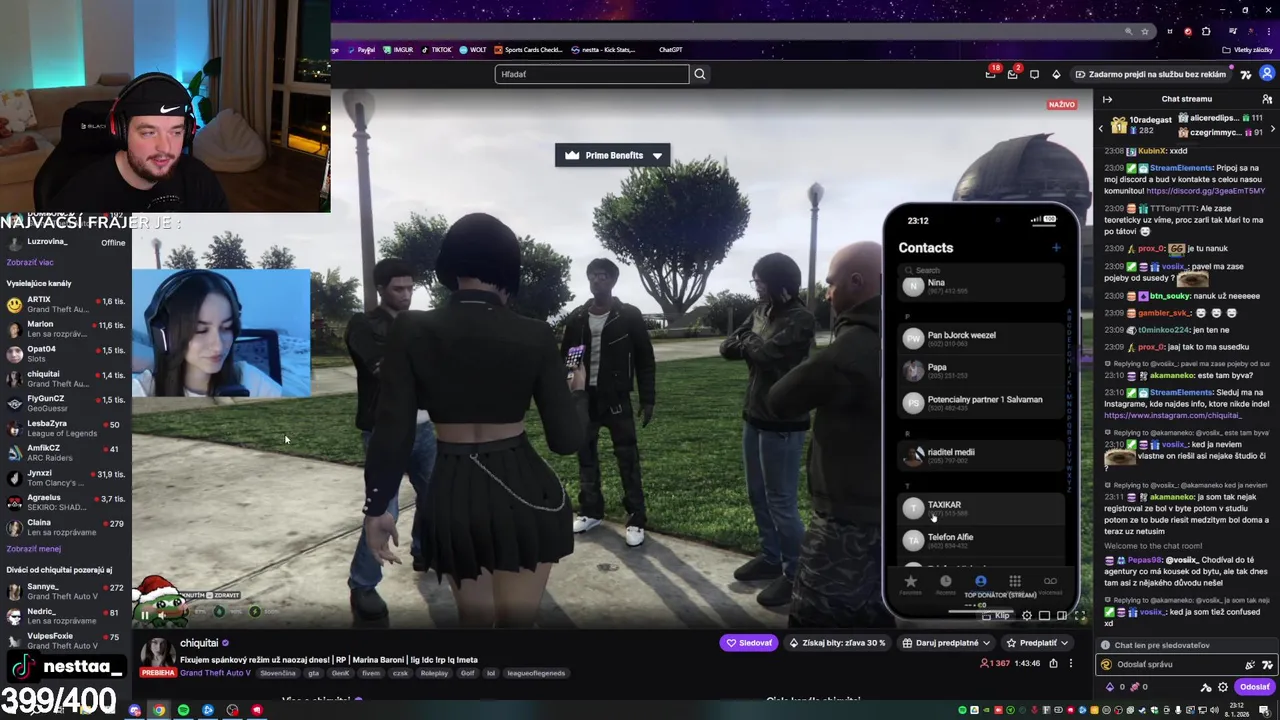This screenshot has height=720, width=1280.
Task: Open Sannye_ channel in the sidebar
Action: 66,591
